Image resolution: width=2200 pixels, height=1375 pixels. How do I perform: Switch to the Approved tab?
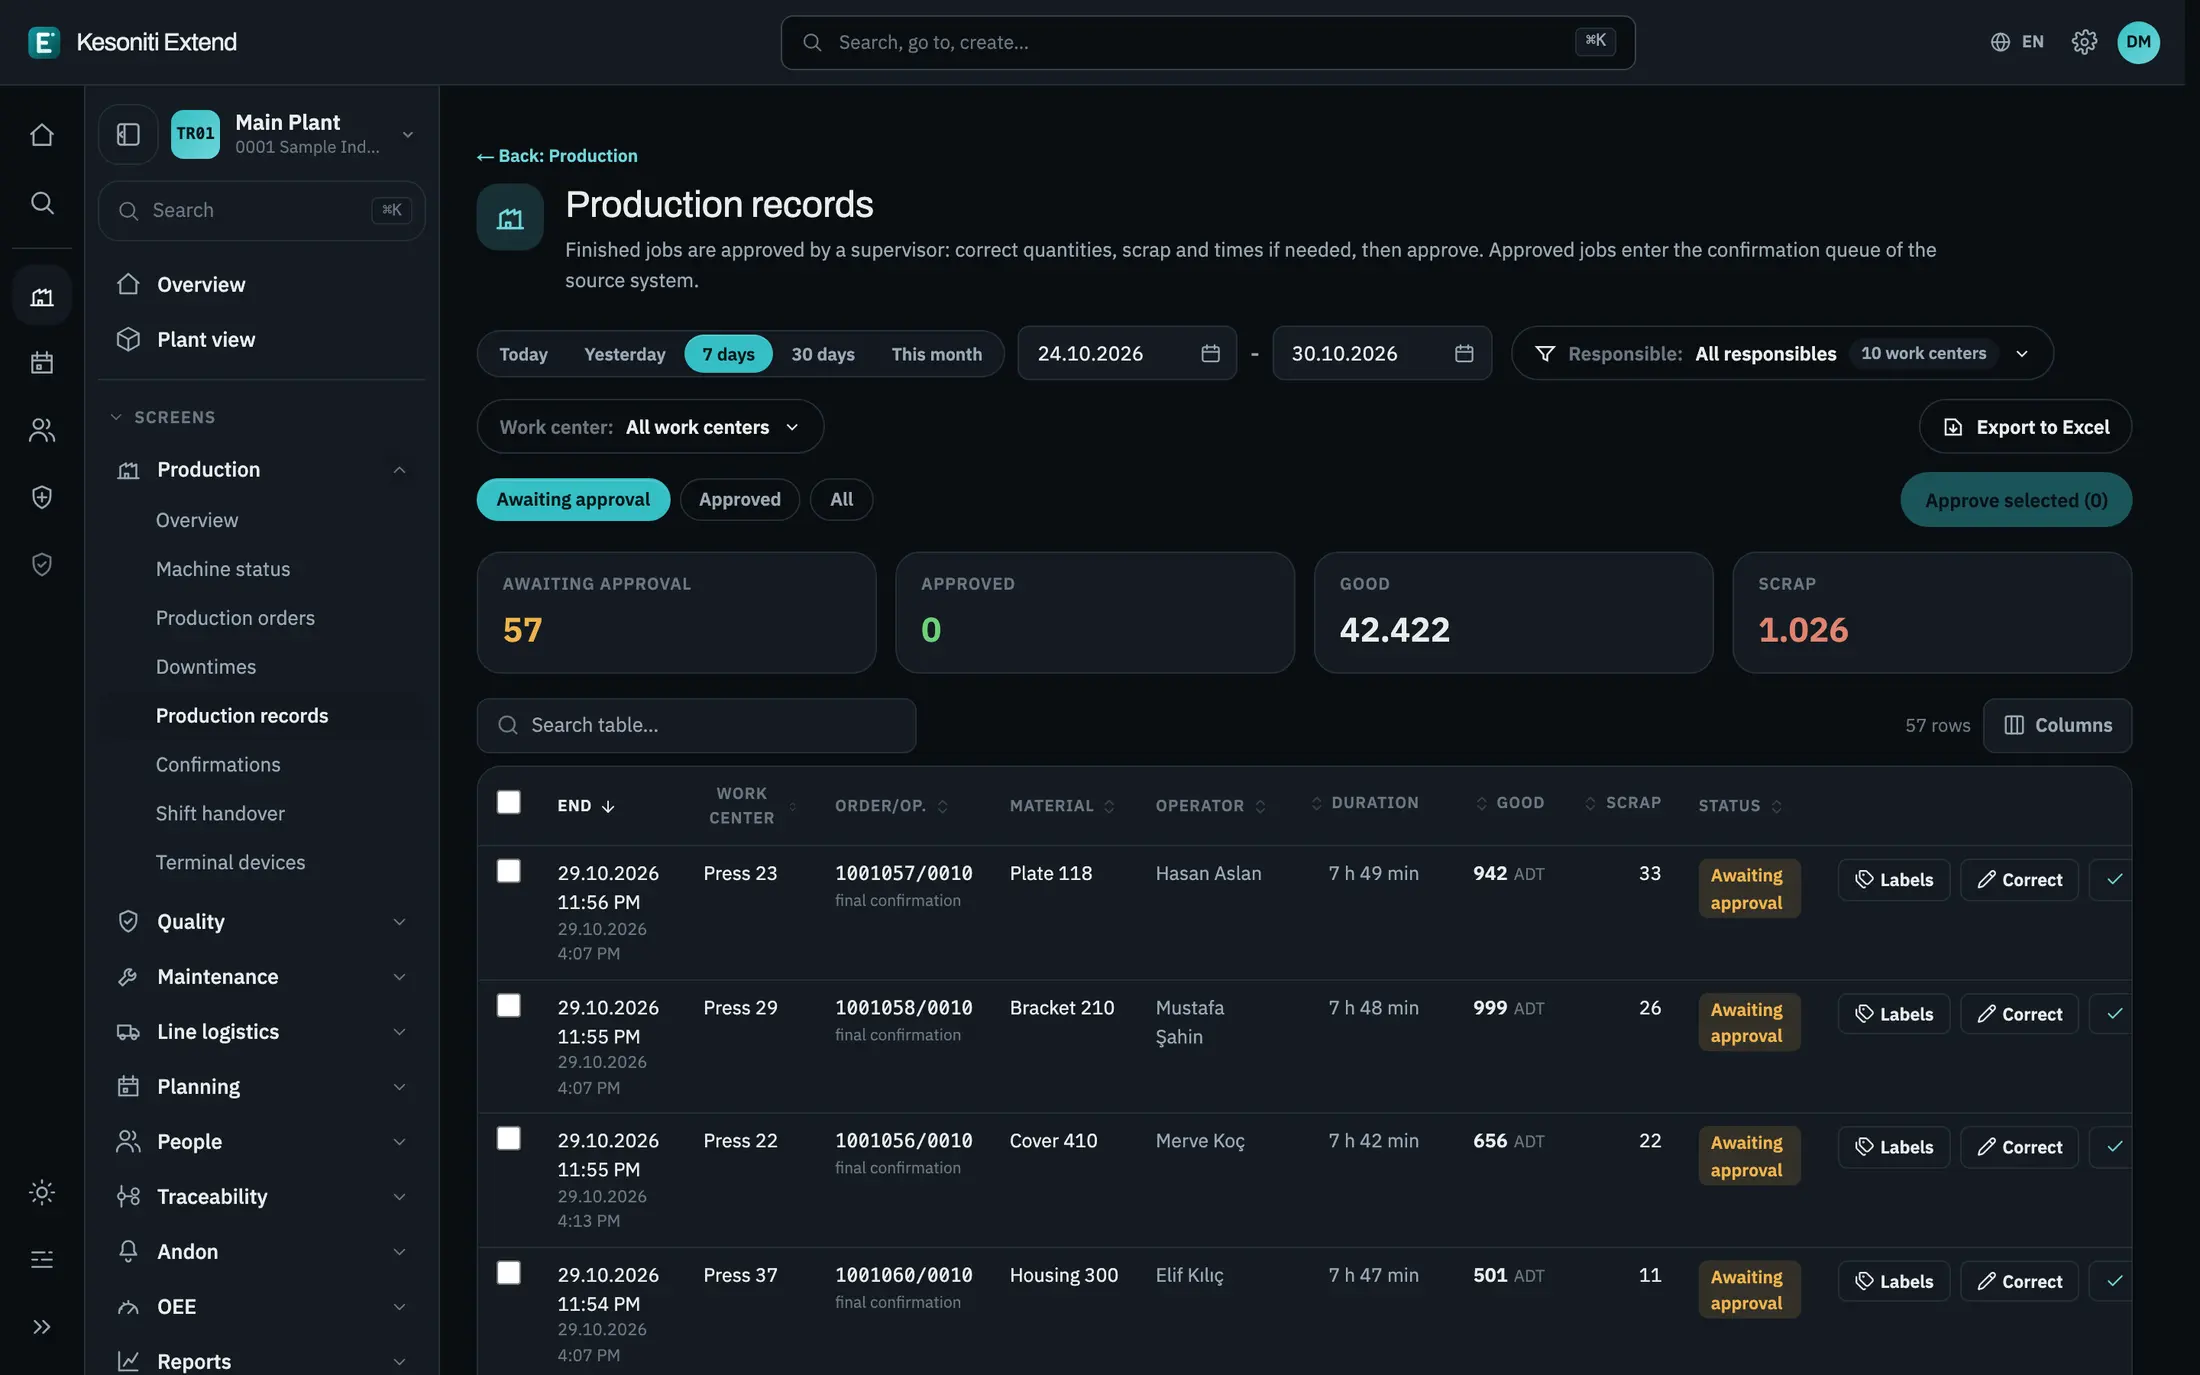point(739,499)
